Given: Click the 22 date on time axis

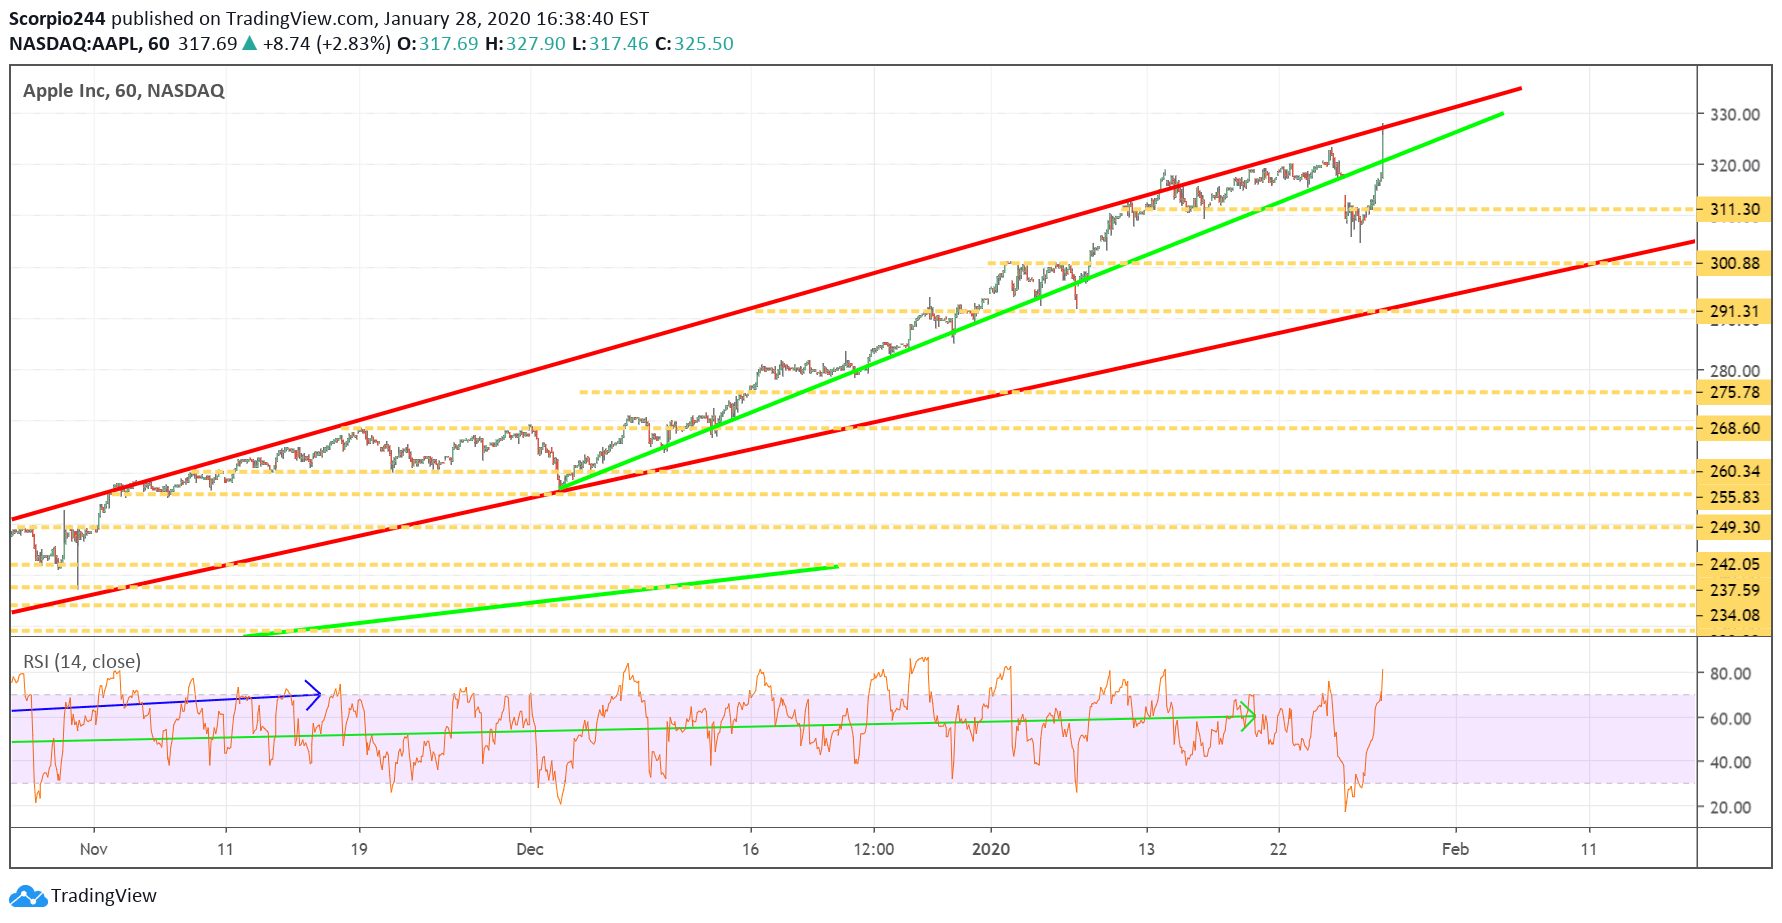Looking at the screenshot, I should pyautogui.click(x=1278, y=850).
